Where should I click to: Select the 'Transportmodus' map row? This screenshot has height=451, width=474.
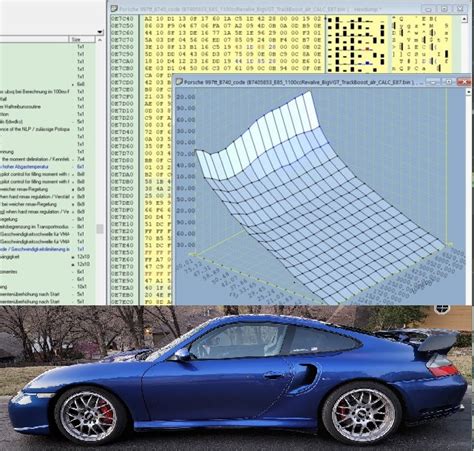(x=43, y=227)
